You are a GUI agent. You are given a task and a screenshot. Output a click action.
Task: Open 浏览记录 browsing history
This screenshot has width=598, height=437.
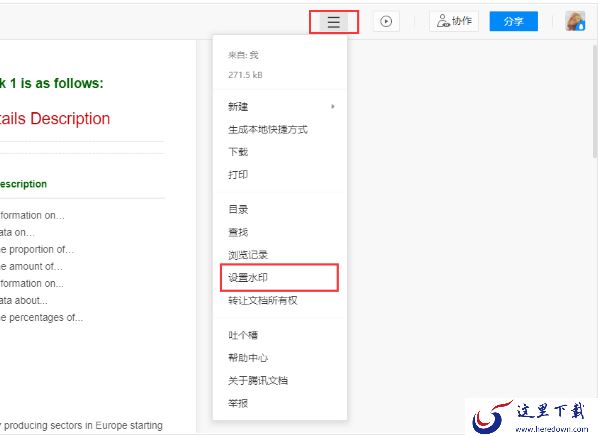248,255
